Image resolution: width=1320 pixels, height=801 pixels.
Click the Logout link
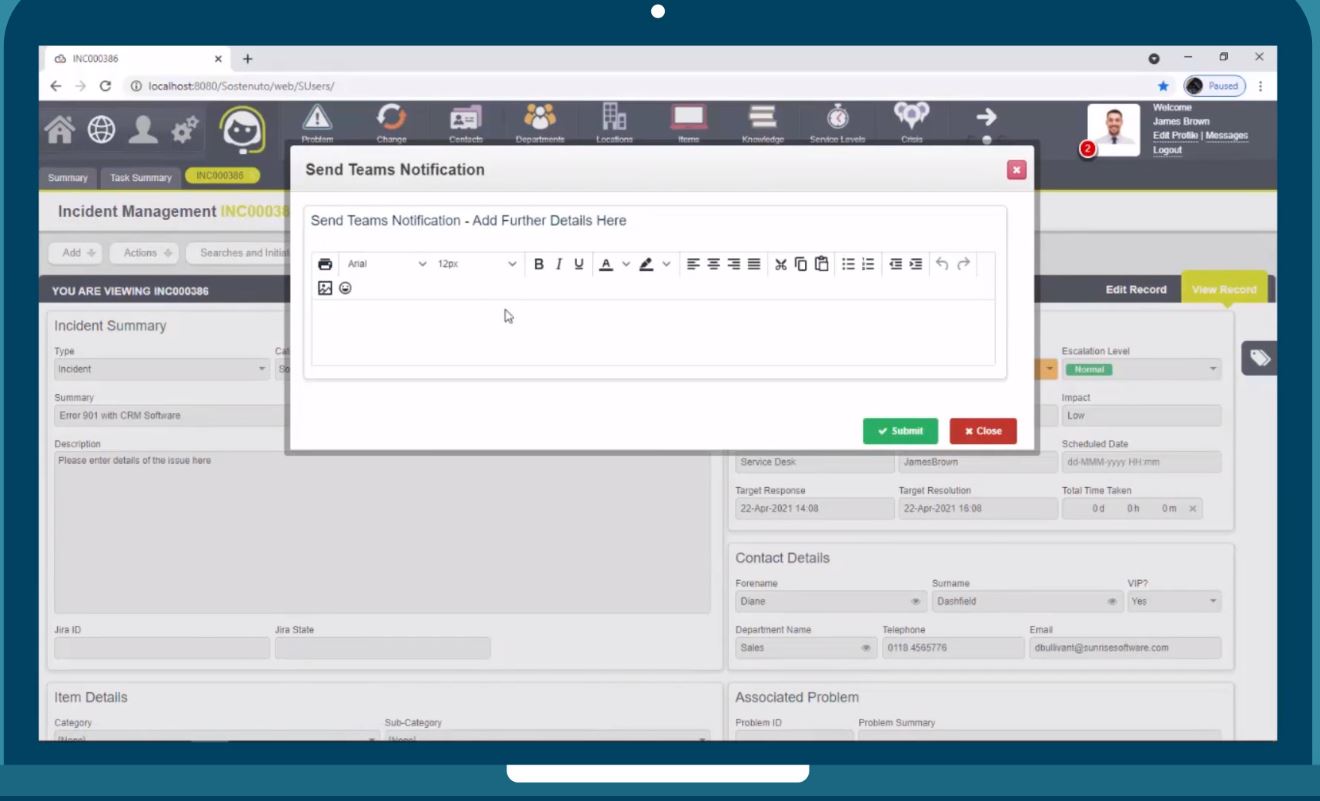[x=1167, y=150]
